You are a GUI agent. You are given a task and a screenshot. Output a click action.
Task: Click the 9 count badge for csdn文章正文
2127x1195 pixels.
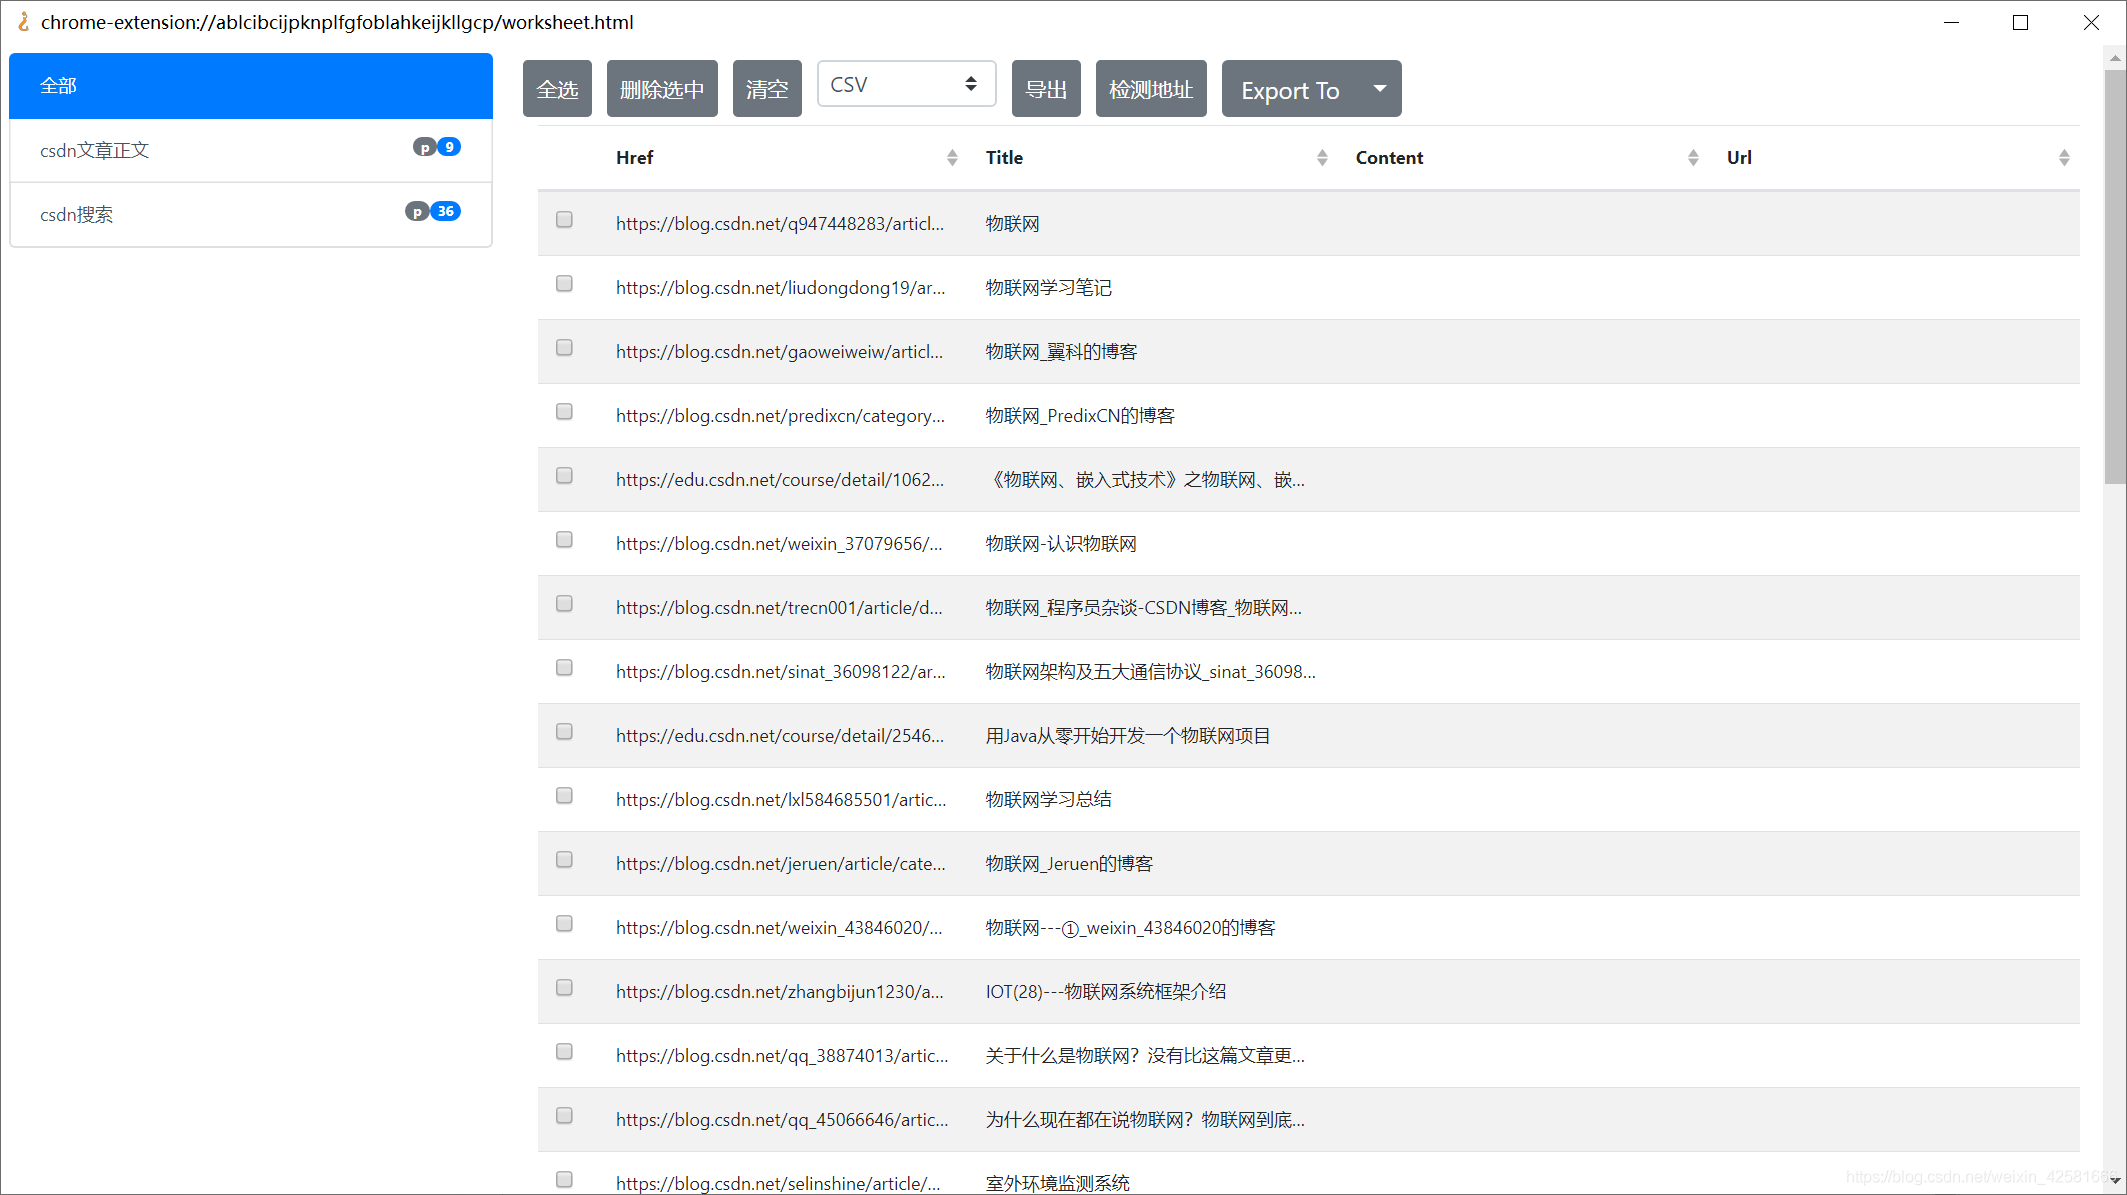coord(450,147)
